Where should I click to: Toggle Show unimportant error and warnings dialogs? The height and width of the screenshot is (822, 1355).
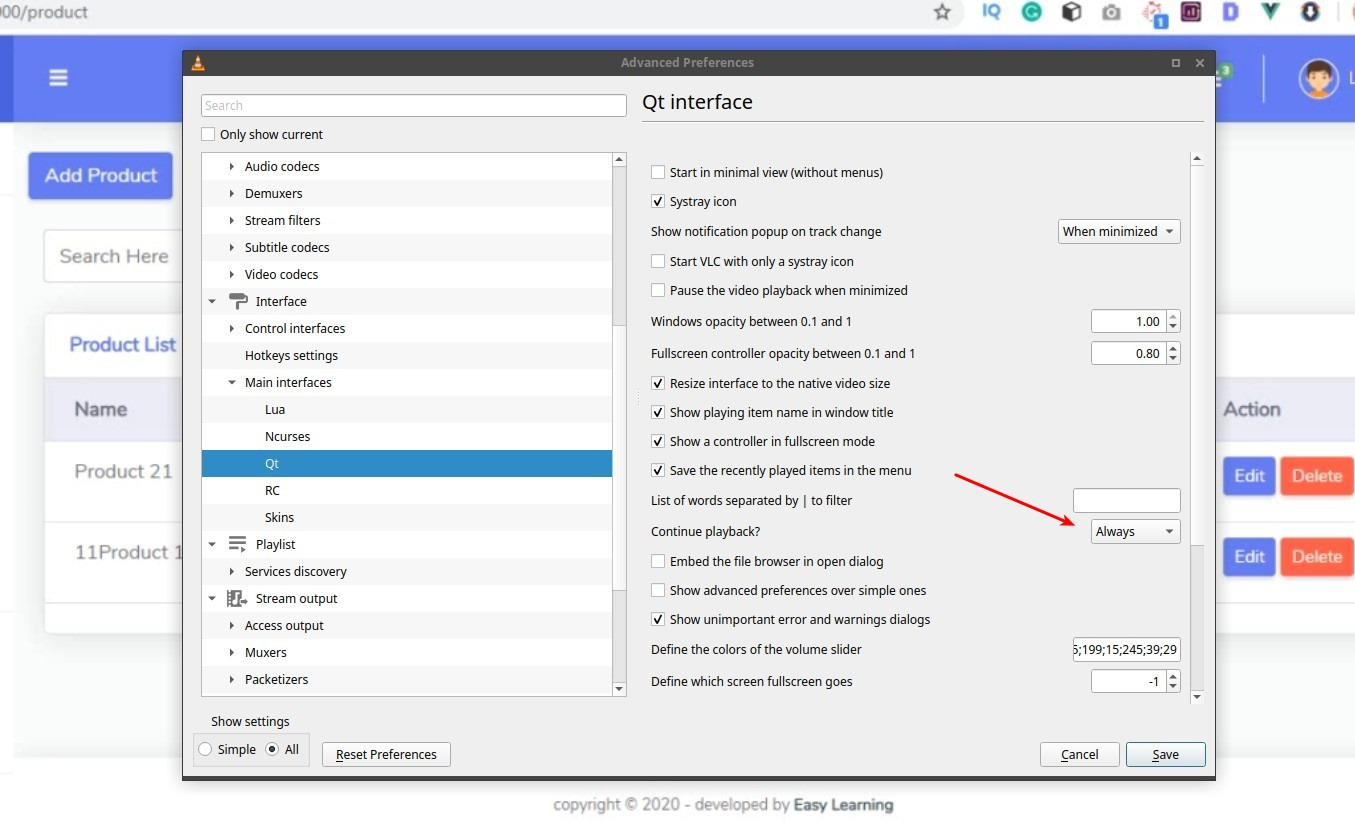[x=658, y=619]
